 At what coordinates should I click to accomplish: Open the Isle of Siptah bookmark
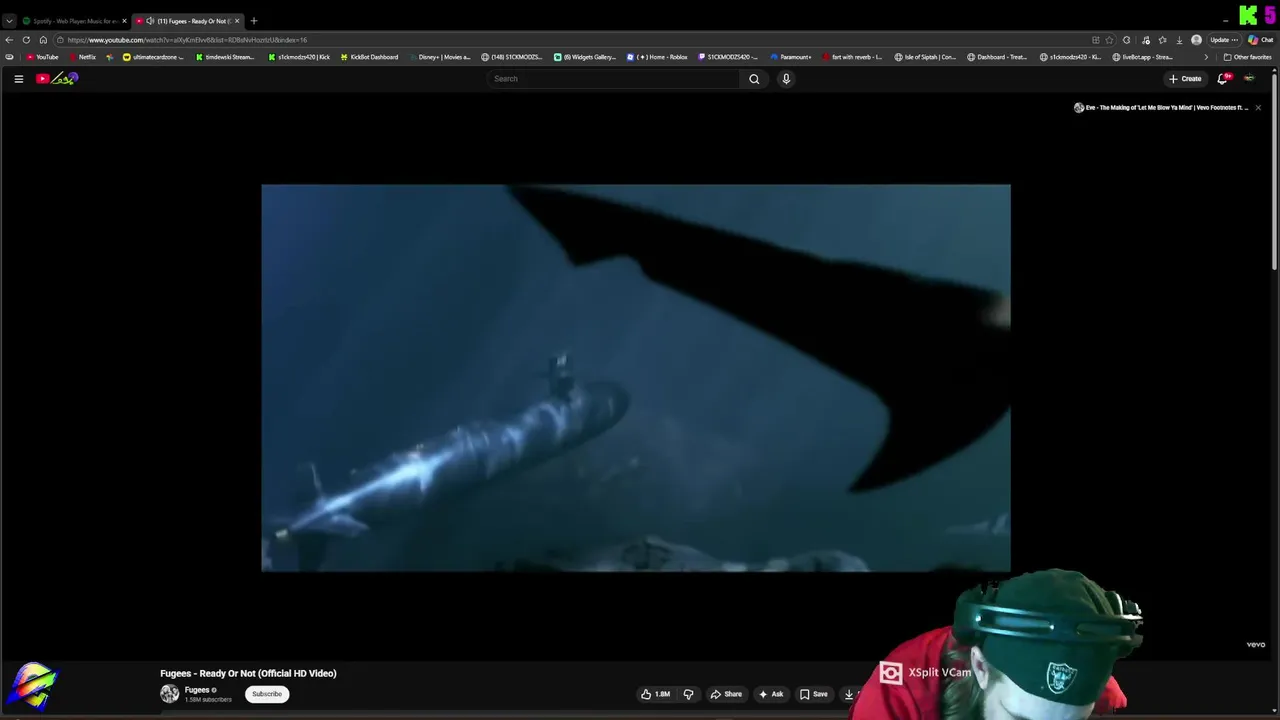click(x=925, y=57)
